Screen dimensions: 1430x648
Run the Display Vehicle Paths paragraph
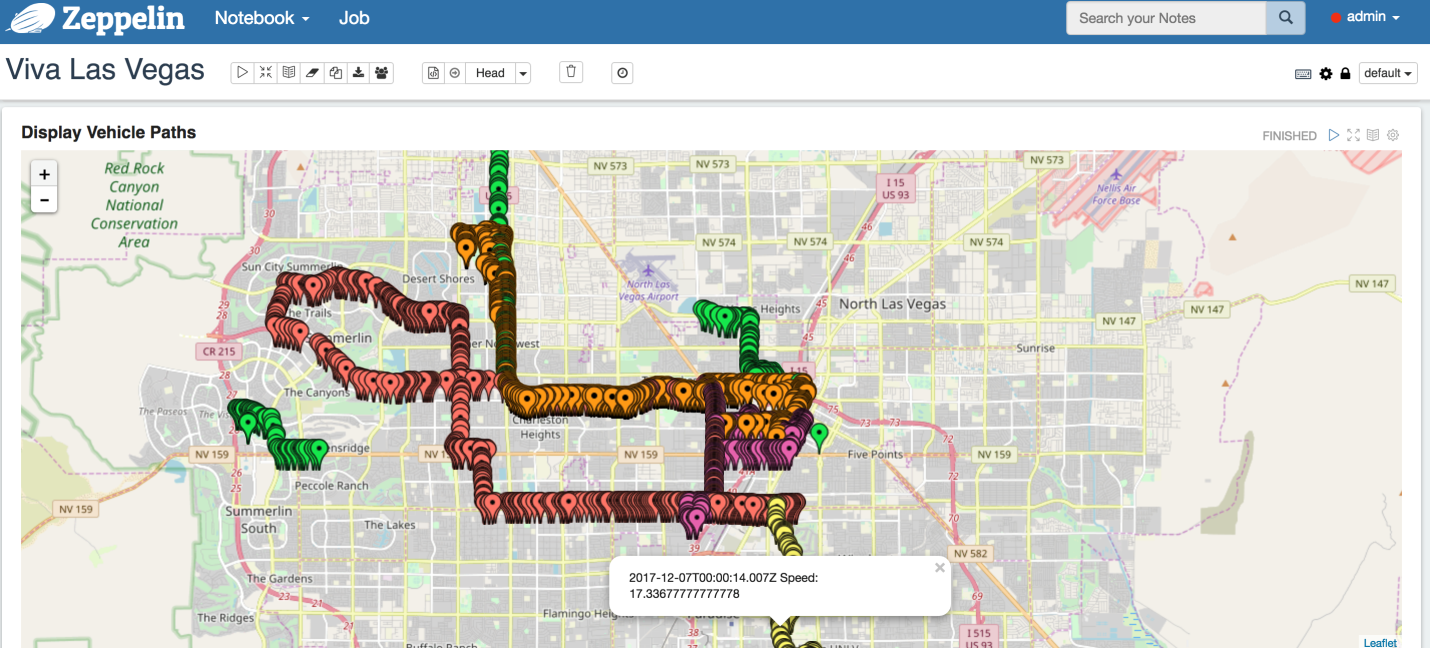pos(1333,134)
